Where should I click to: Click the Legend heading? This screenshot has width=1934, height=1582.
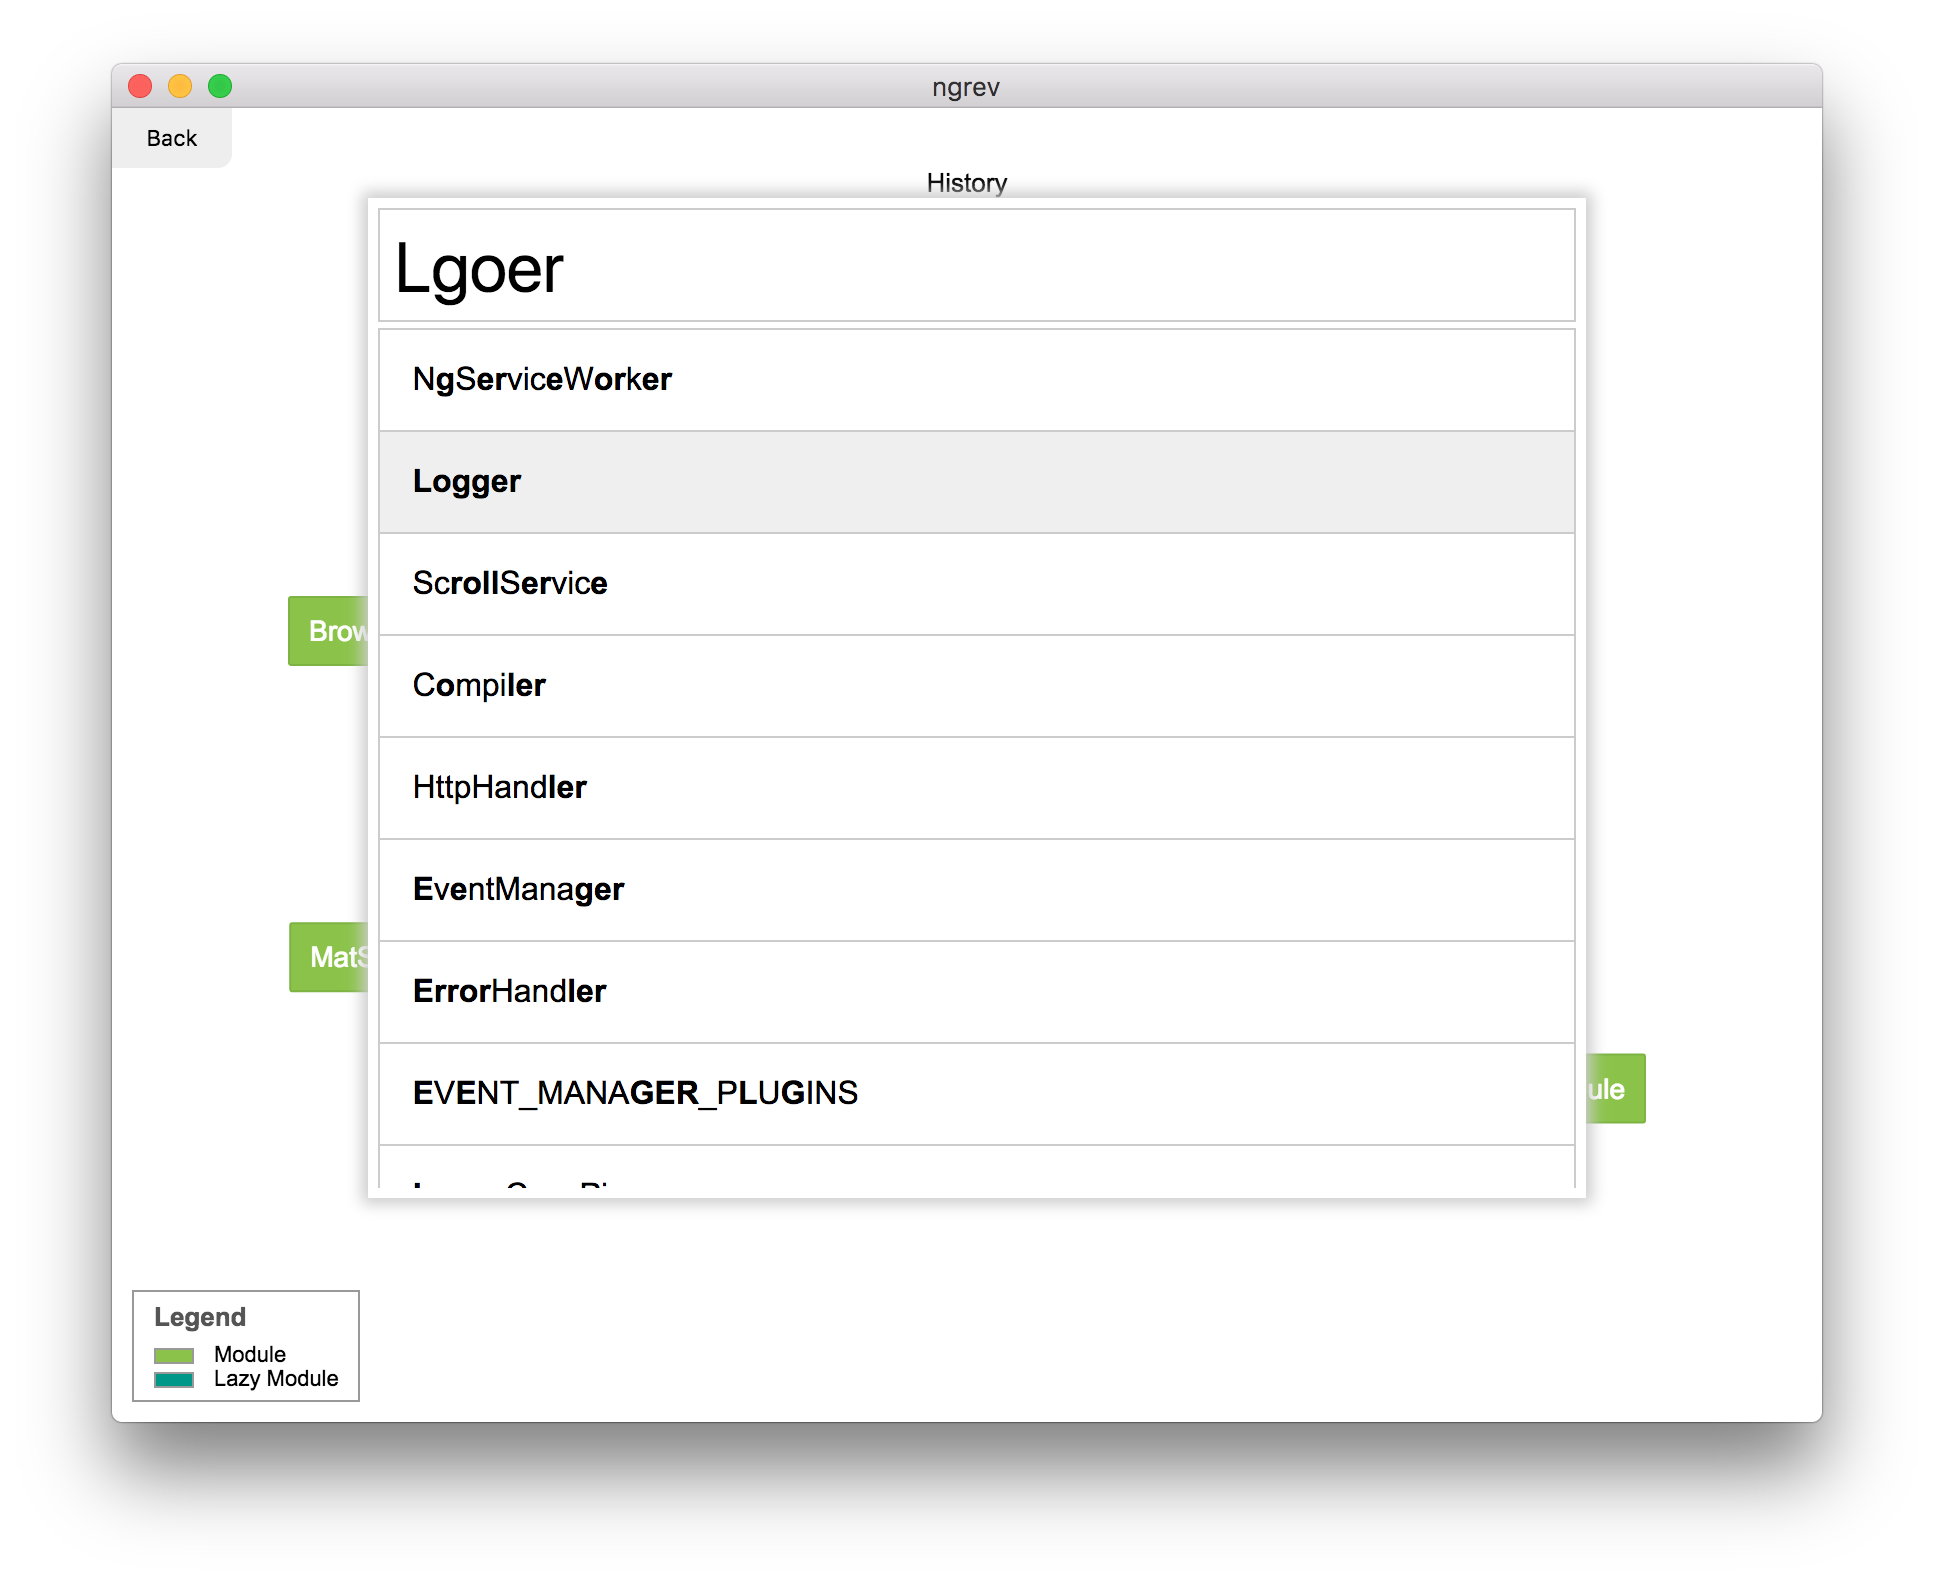point(200,1317)
